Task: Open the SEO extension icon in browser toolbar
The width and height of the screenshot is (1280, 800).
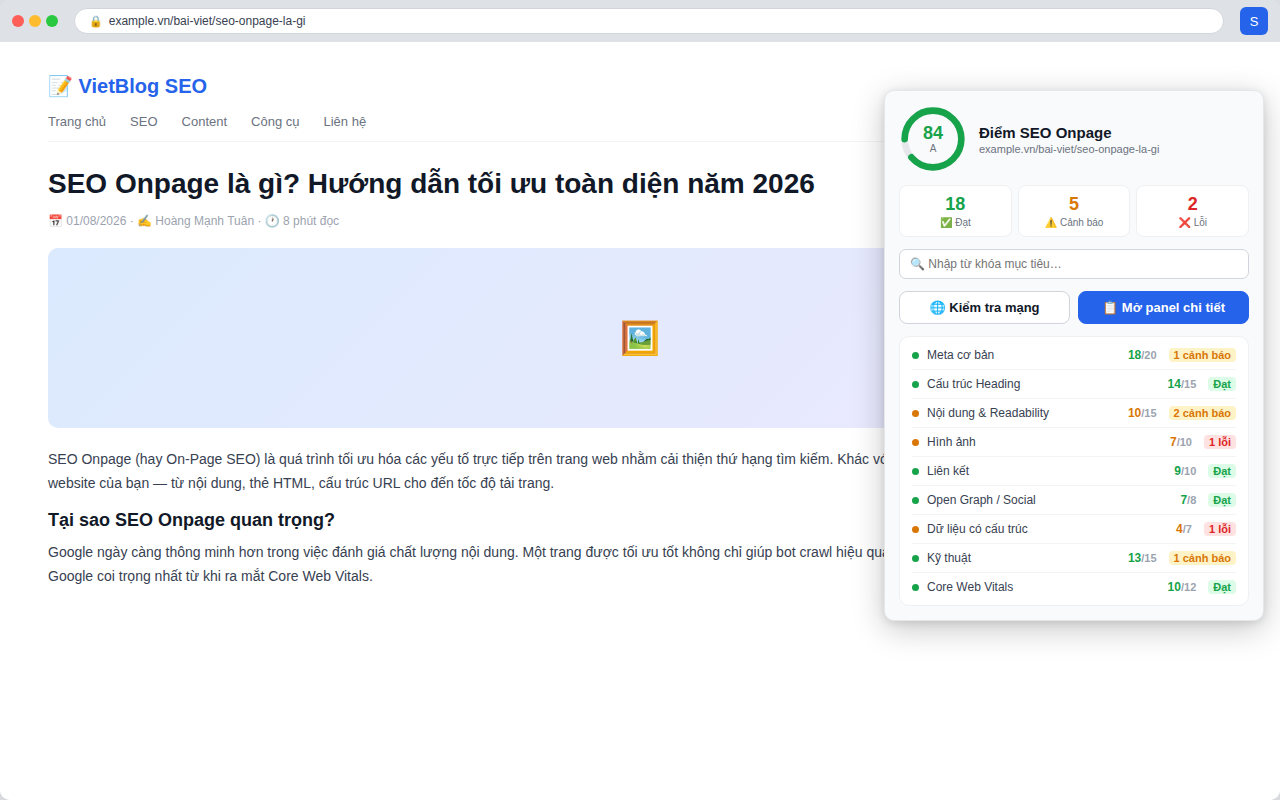Action: click(1254, 21)
